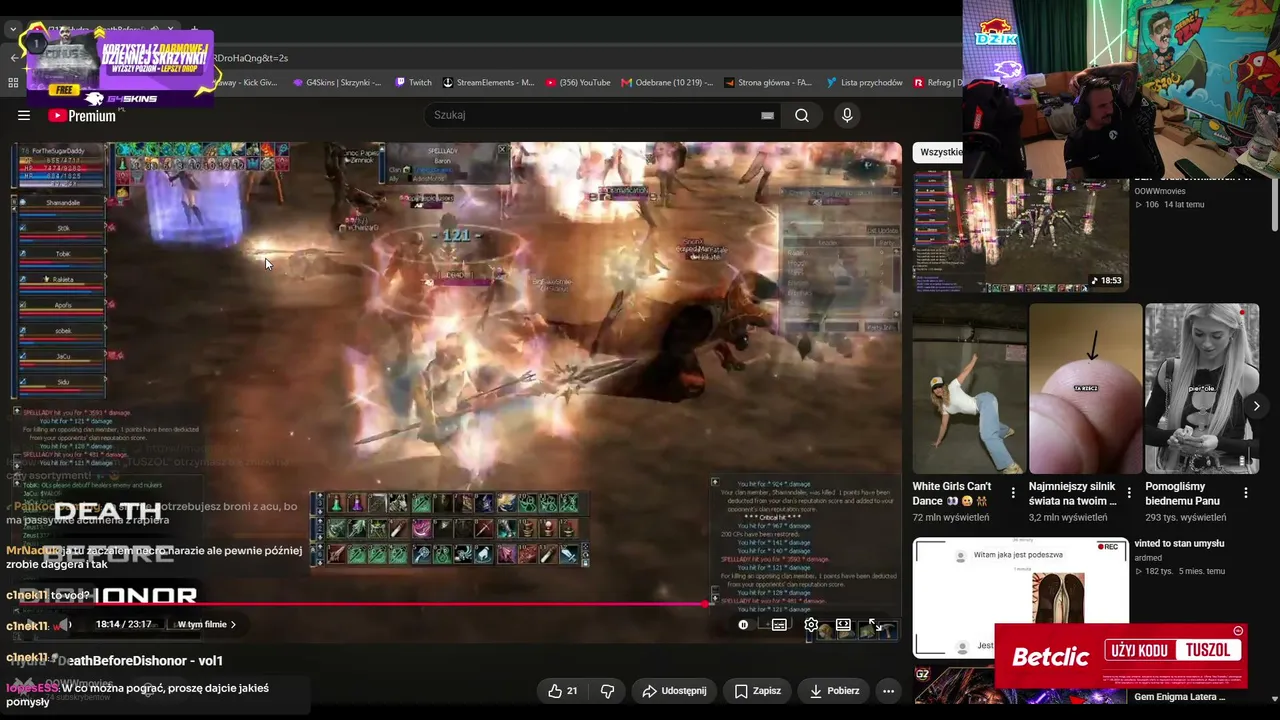Screen dimensions: 1280x720
Task: Open Witam jaka jest podeszwa thumbnail
Action: pos(1020,597)
